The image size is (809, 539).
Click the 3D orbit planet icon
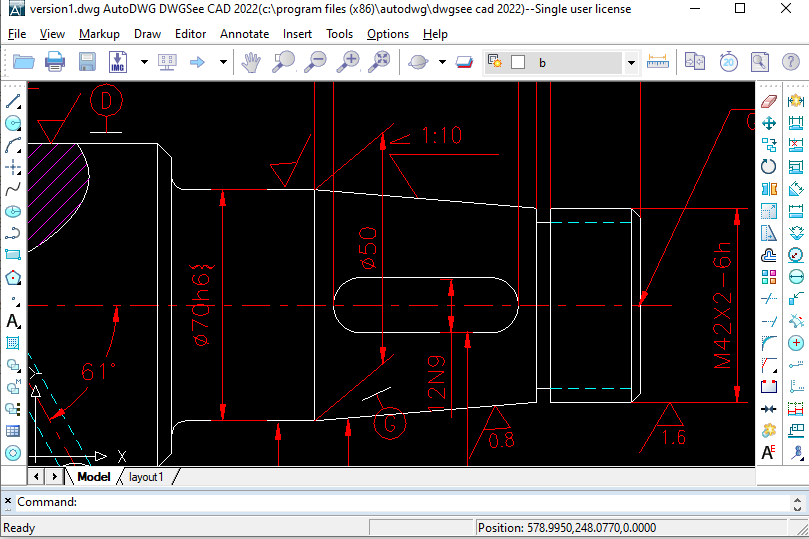tap(418, 62)
